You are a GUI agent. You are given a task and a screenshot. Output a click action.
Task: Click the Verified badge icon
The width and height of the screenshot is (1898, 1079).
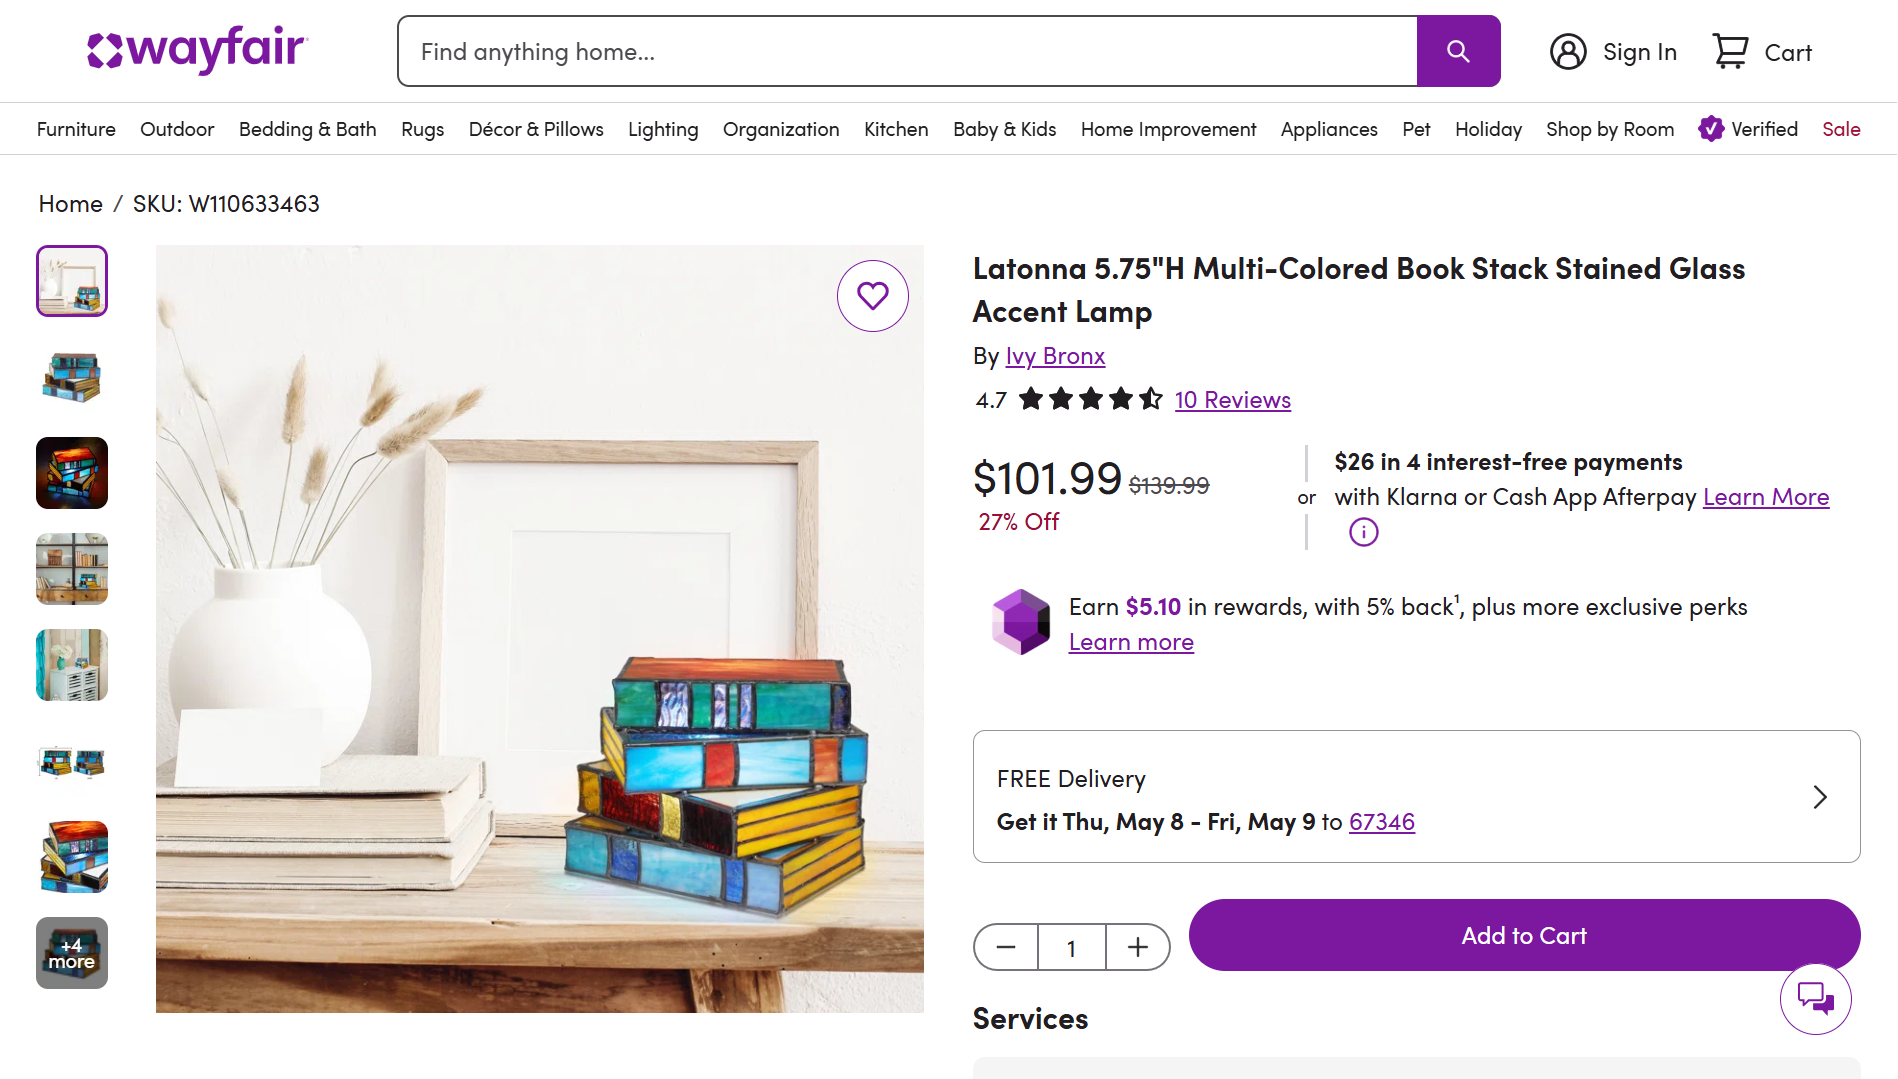pyautogui.click(x=1711, y=129)
